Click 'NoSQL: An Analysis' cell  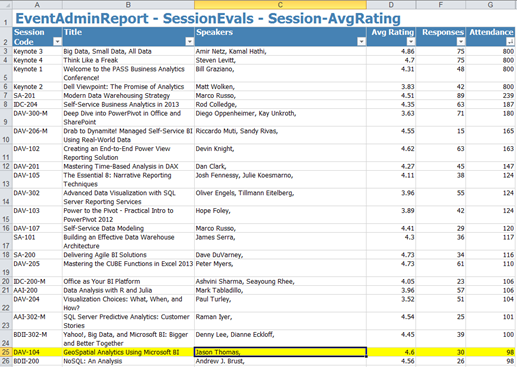click(x=128, y=361)
